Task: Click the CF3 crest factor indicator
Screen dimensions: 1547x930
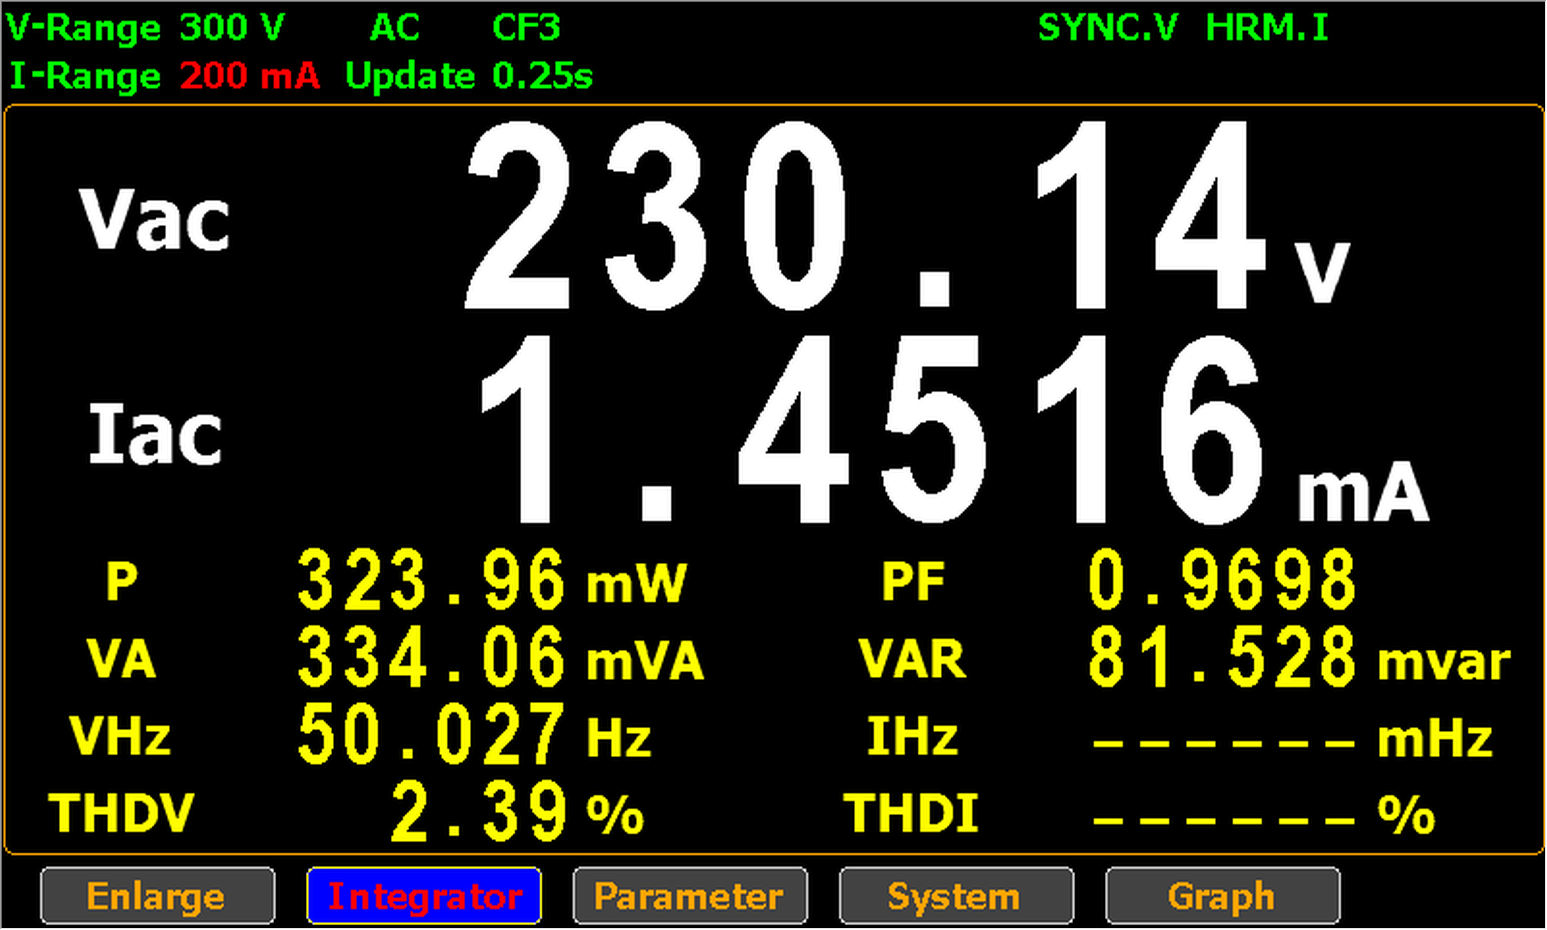Action: 526,27
